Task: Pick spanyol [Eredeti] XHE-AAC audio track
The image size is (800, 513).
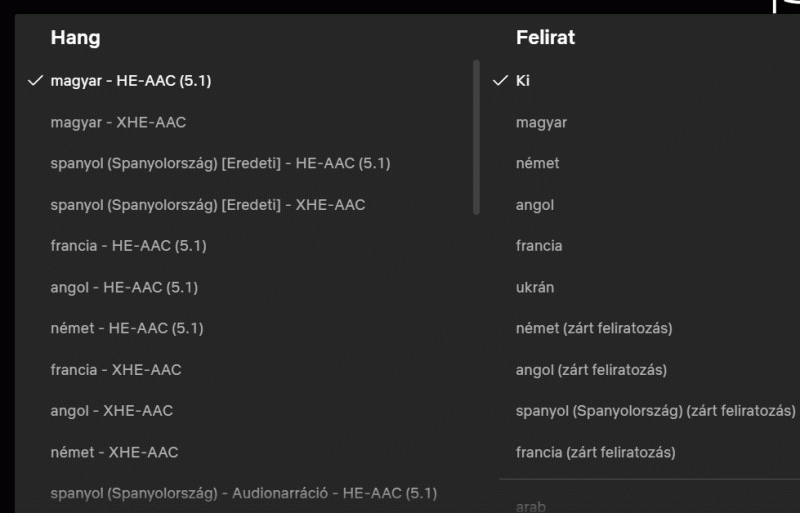Action: (207, 205)
